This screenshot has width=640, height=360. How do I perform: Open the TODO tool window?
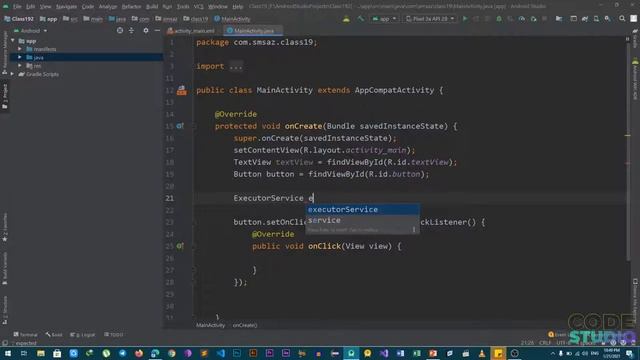pos(113,335)
